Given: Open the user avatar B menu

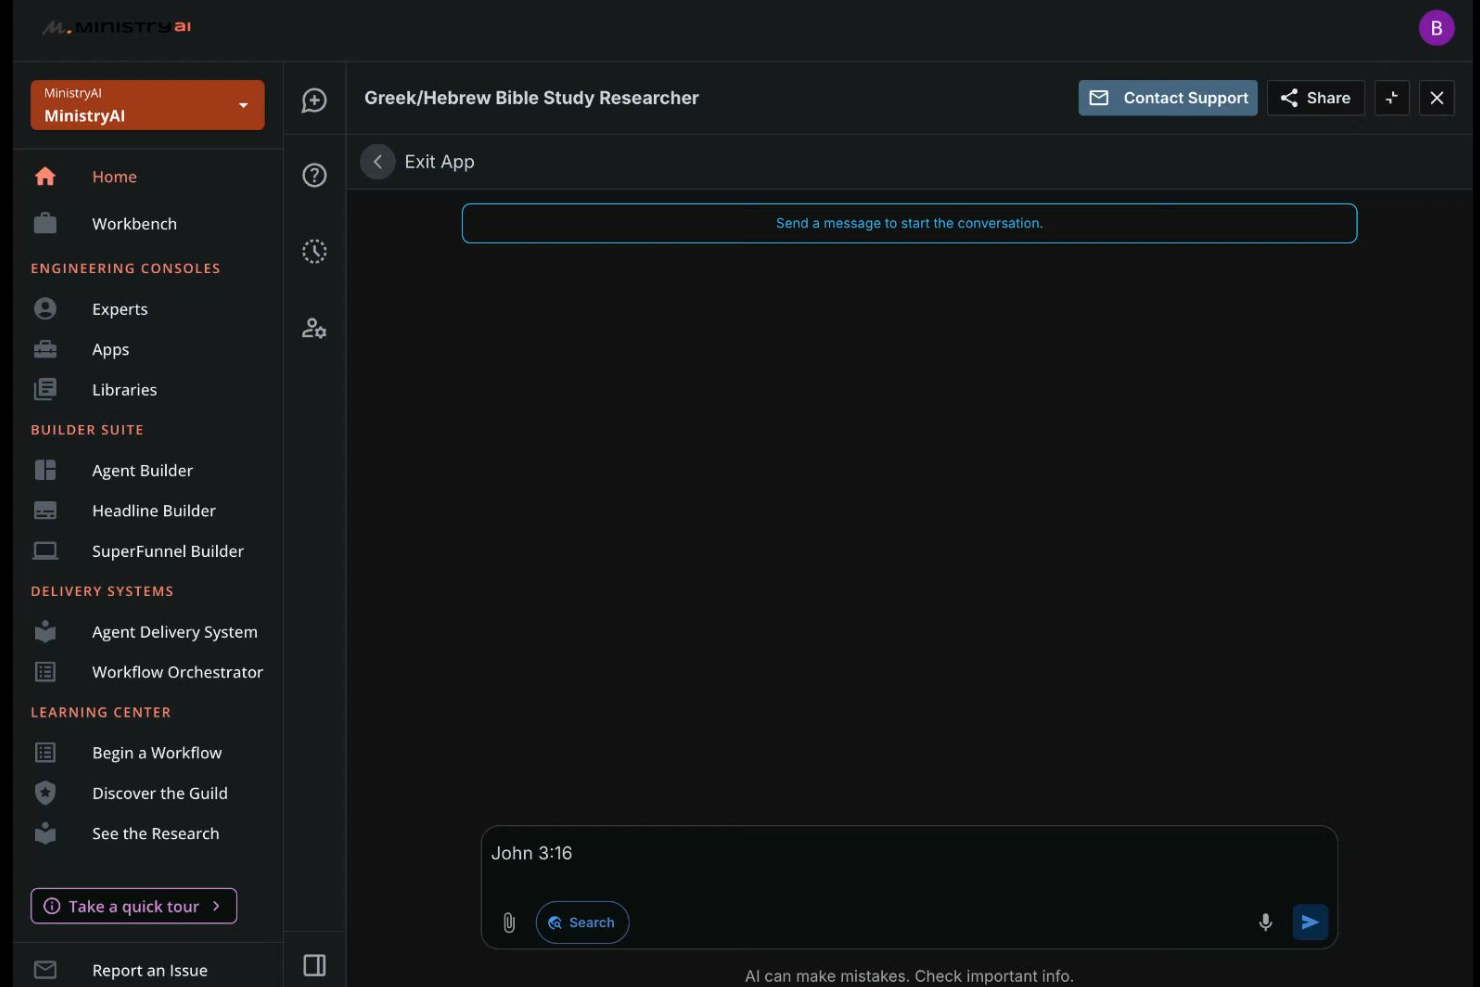Looking at the screenshot, I should 1436,28.
